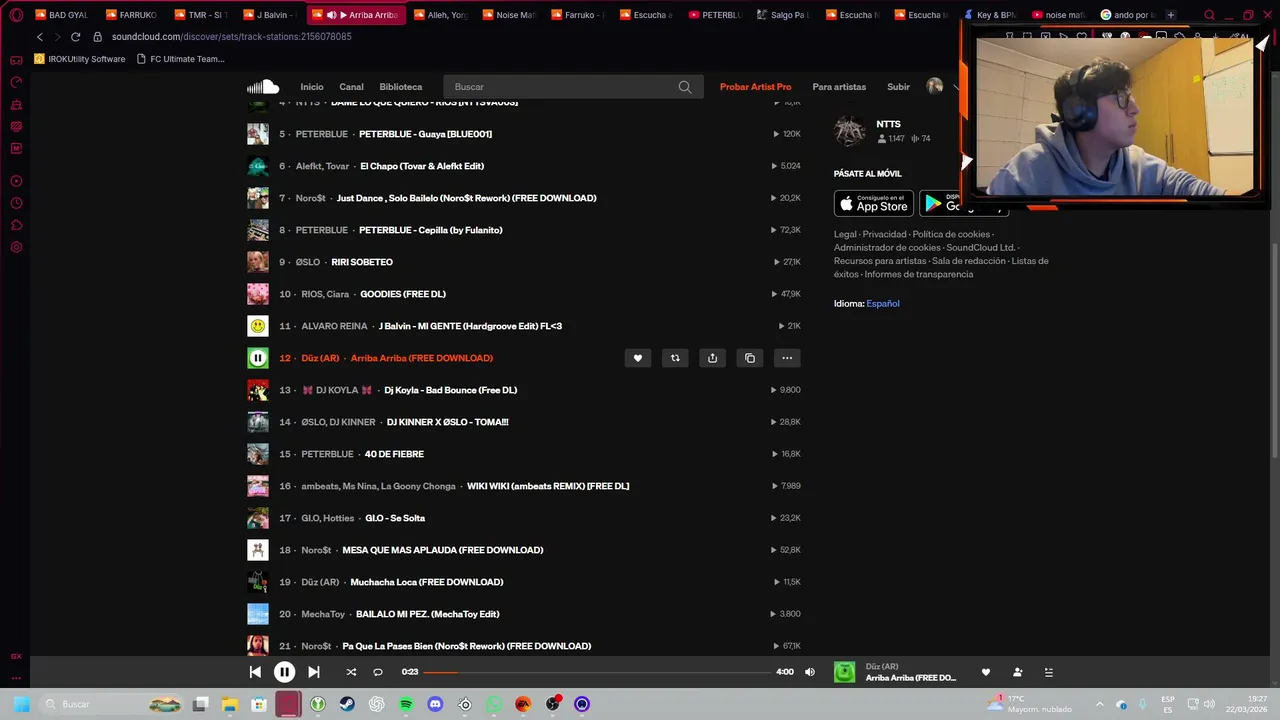Go back with the browser back arrow
Screen dimensions: 1280x720
40,37
